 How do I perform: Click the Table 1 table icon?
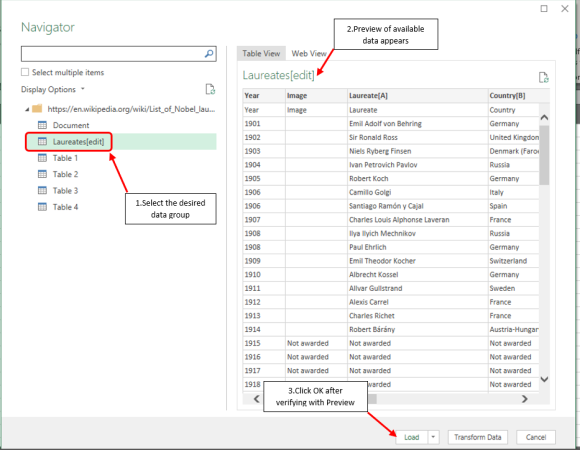pyautogui.click(x=43, y=158)
